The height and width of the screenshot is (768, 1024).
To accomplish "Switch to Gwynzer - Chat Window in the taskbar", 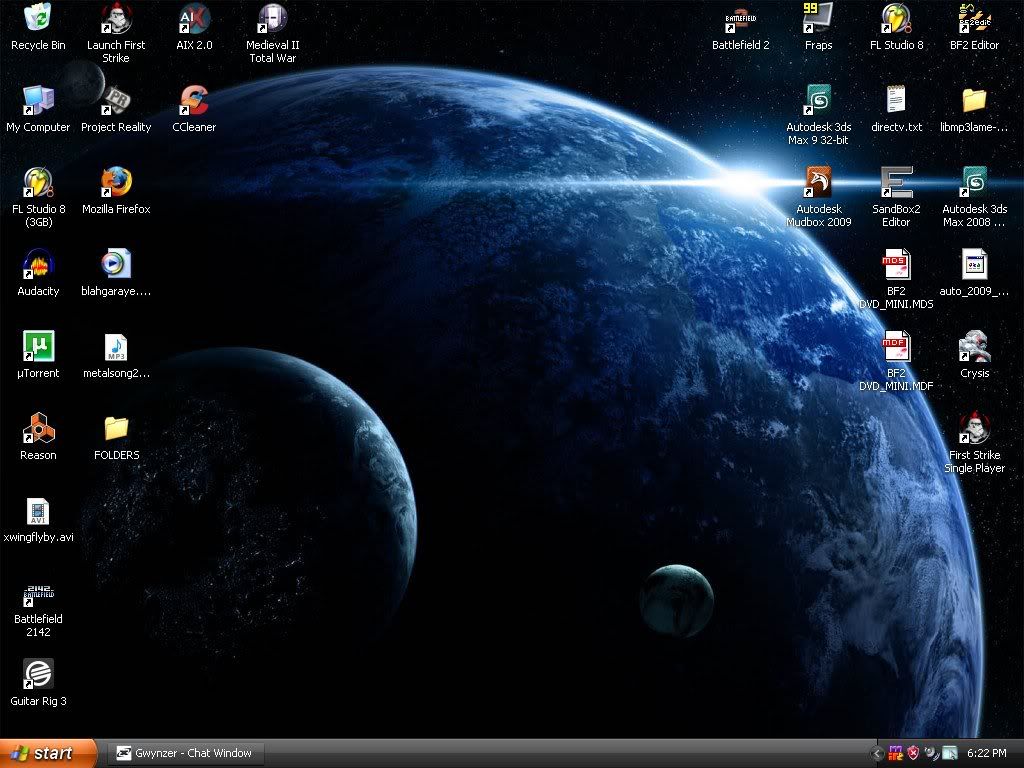I will pyautogui.click(x=185, y=753).
